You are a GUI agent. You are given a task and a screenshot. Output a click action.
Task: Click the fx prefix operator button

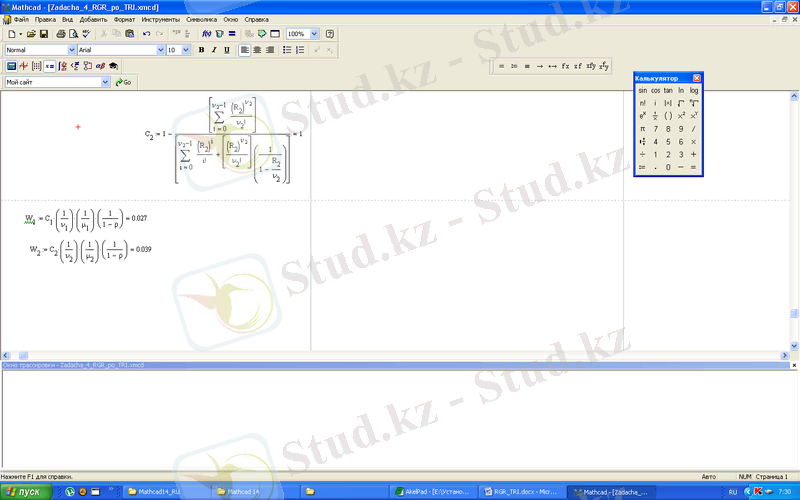click(x=565, y=66)
